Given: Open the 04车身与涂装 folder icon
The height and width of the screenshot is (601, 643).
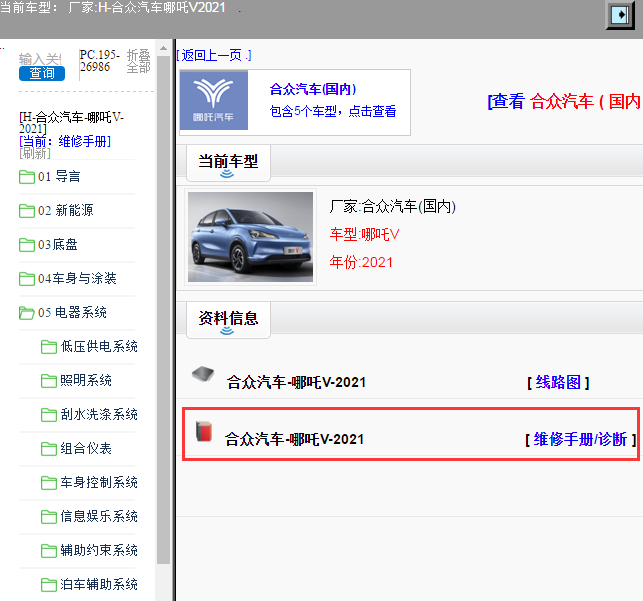Looking at the screenshot, I should point(27,279).
